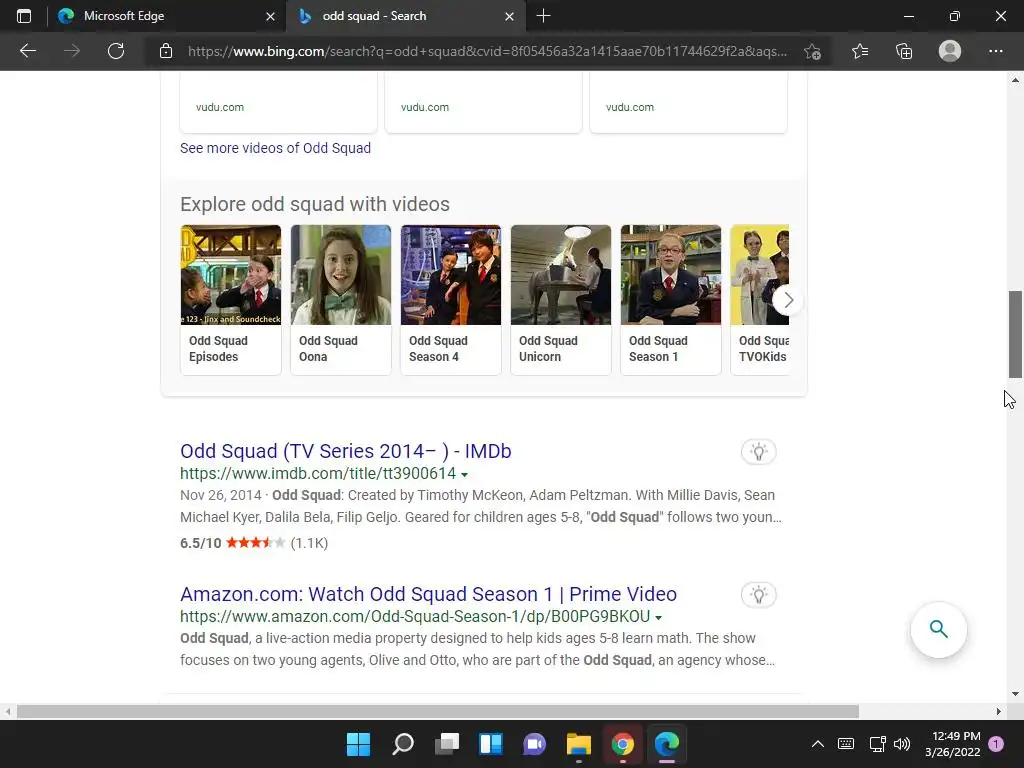The image size is (1024, 768).
Task: Open File Explorer from taskbar
Action: (579, 744)
